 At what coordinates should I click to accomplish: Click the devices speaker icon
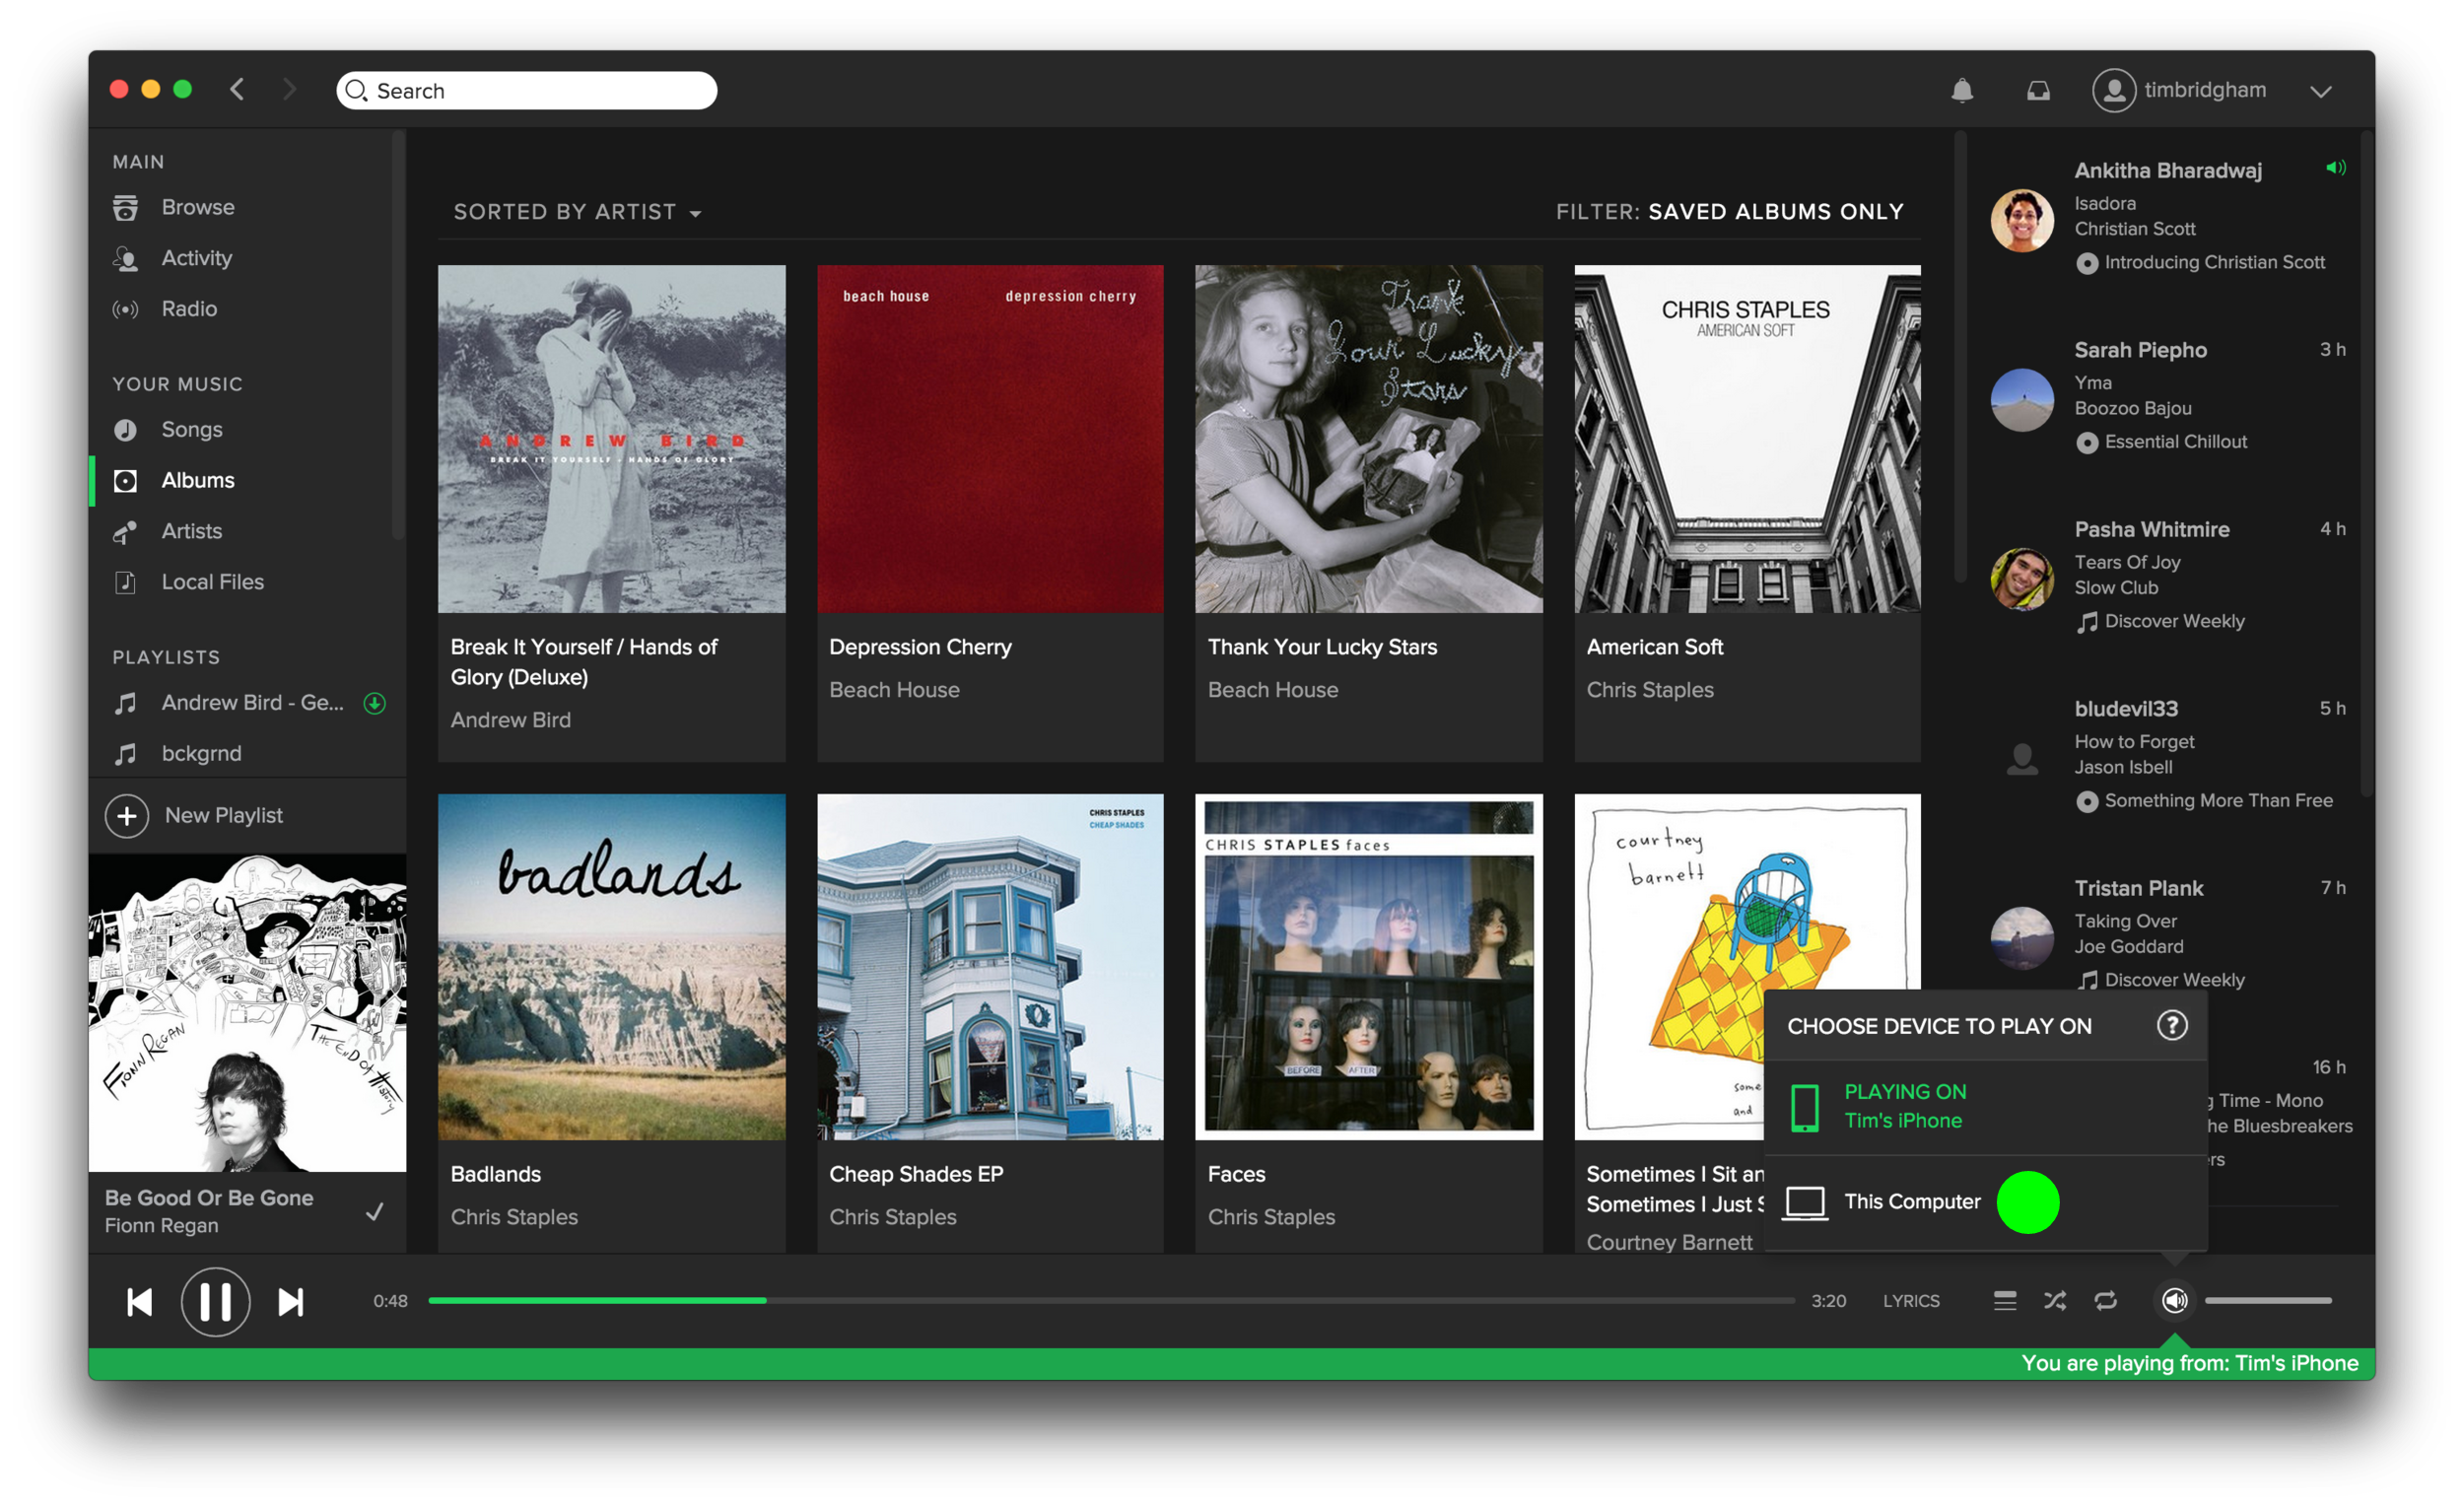pyautogui.click(x=2174, y=1300)
